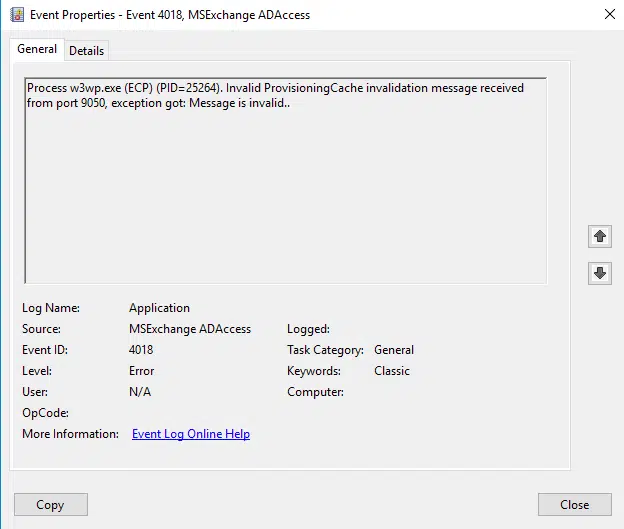The image size is (624, 529).
Task: Click the Event Properties title bar icon
Action: click(16, 15)
